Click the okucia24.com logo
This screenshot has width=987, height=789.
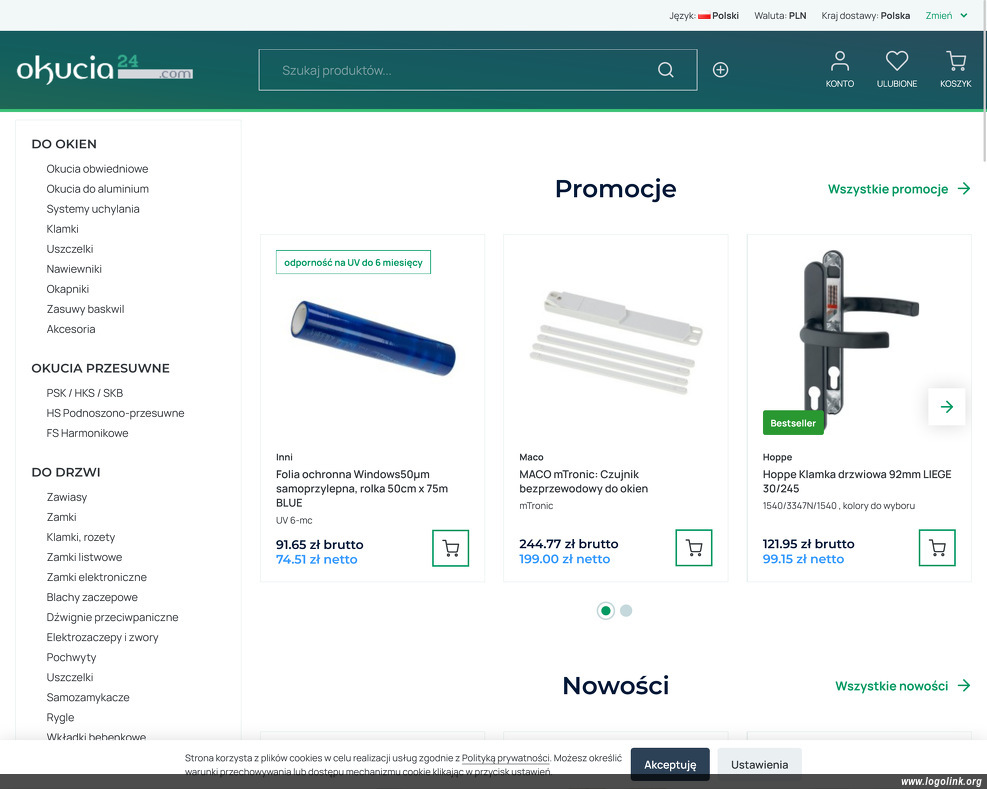point(104,69)
